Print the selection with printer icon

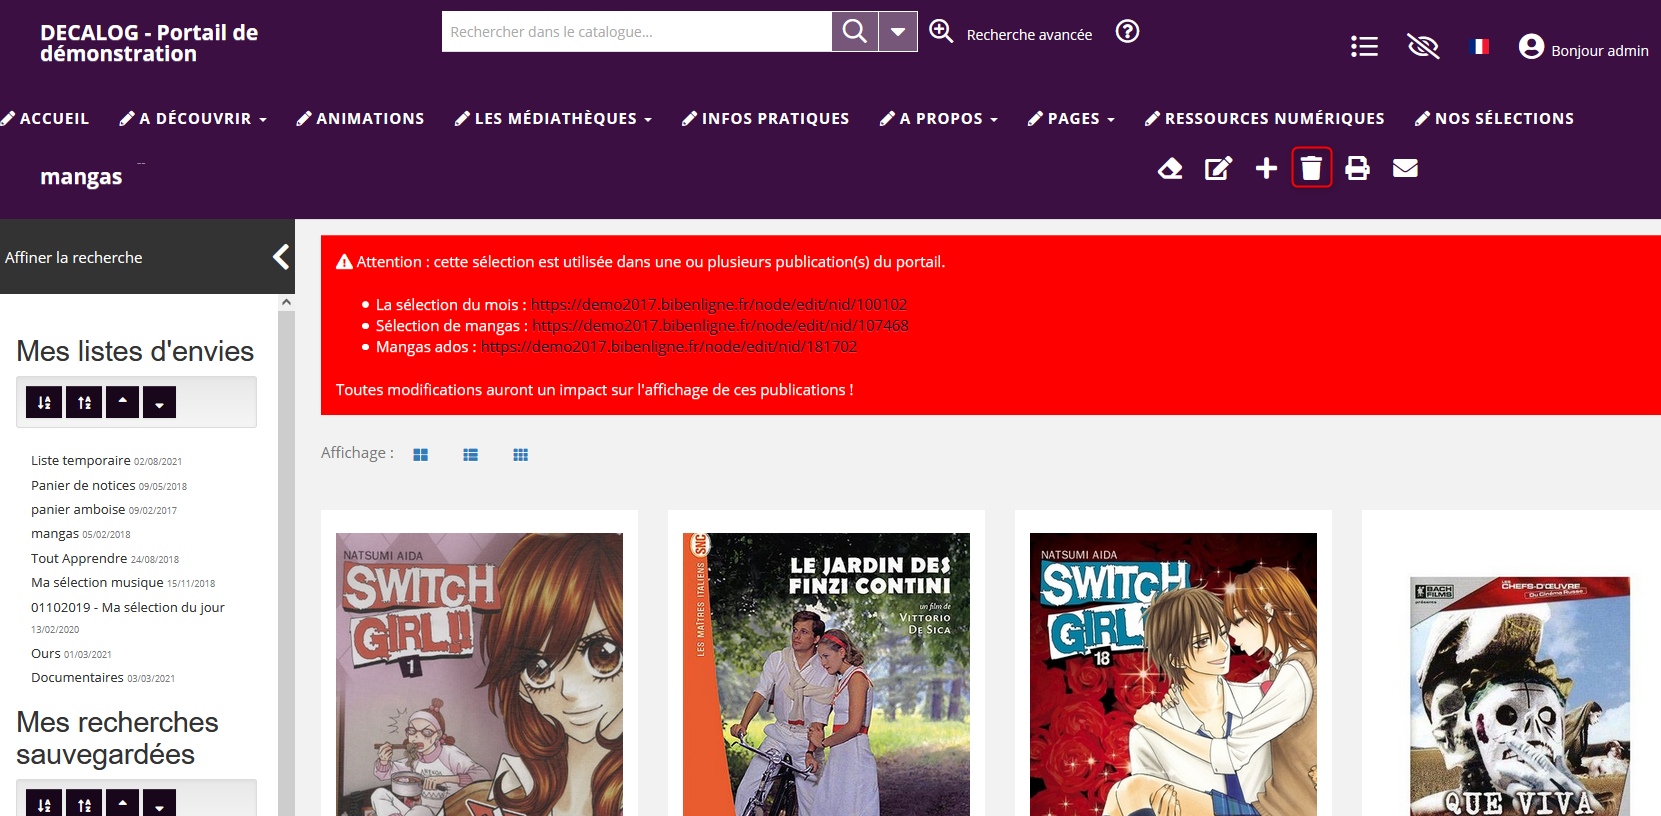(1357, 168)
